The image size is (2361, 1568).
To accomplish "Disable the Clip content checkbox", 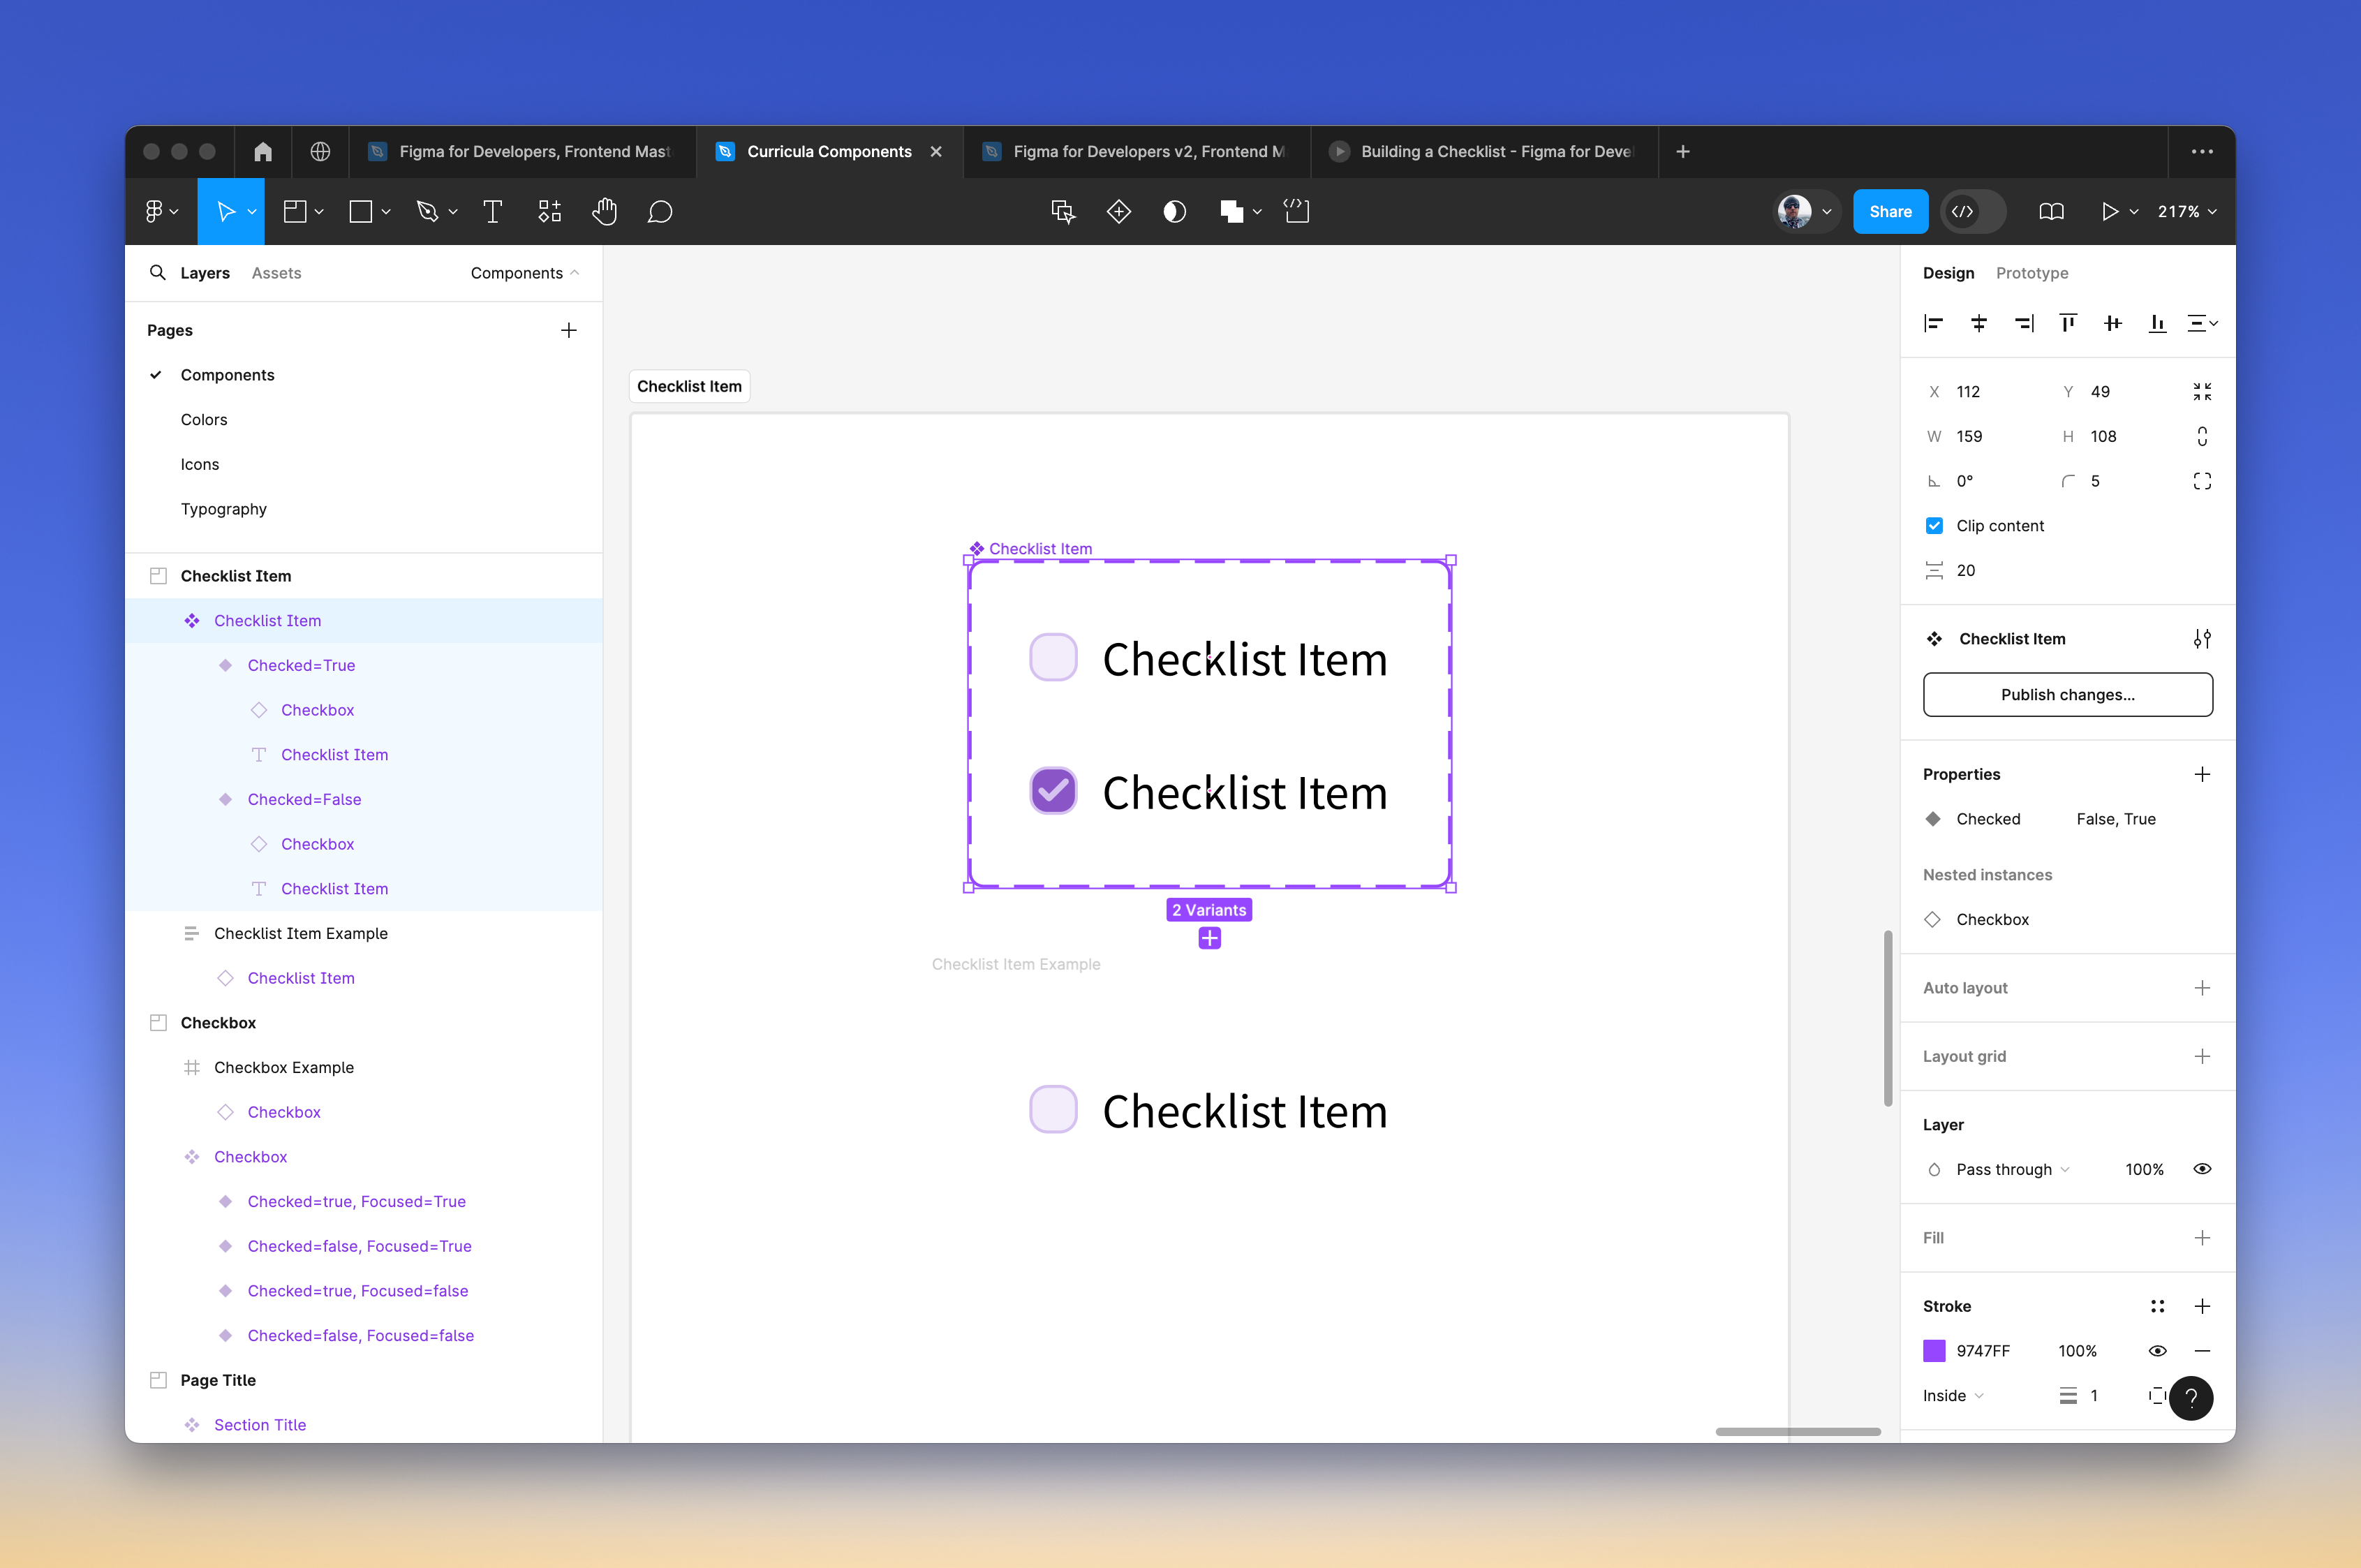I will click(x=1936, y=525).
